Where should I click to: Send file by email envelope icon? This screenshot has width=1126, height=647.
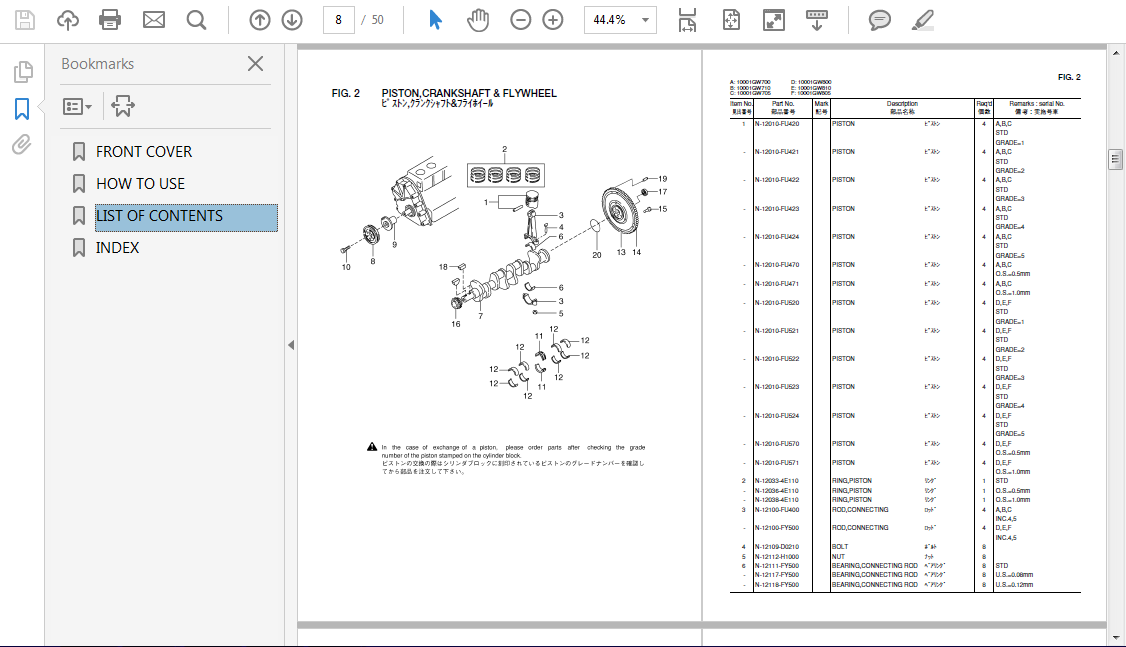pos(154,20)
